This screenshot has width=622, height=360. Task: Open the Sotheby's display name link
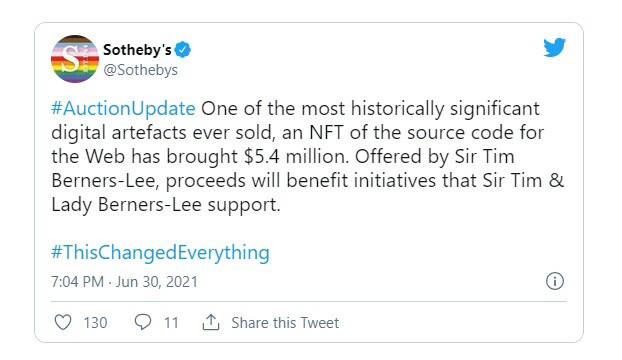[137, 50]
